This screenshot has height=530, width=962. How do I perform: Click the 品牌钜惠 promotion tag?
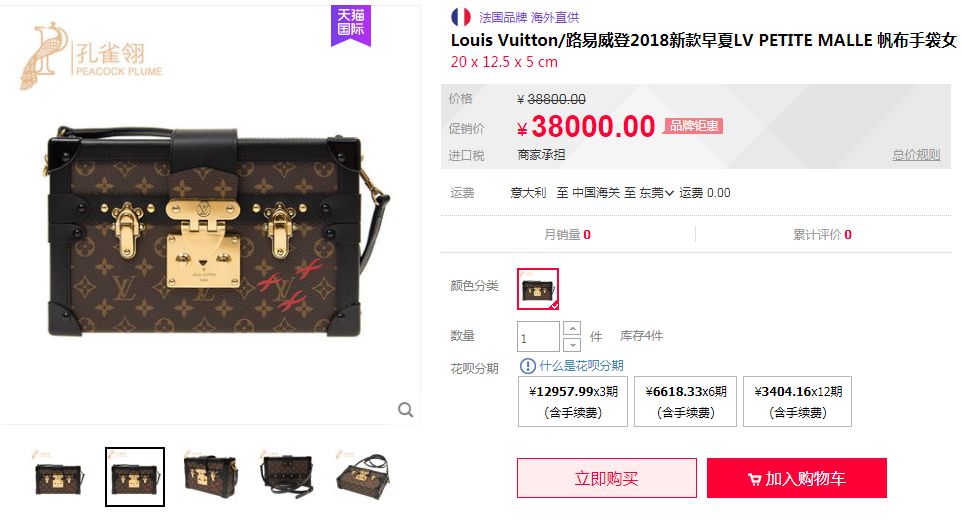(693, 126)
